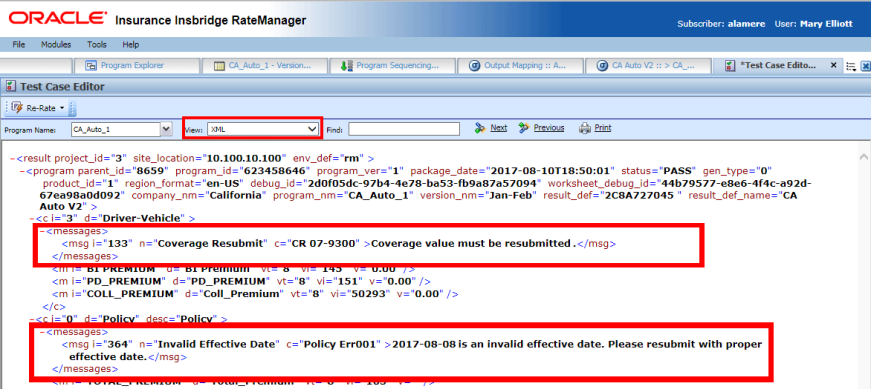This screenshot has height=389, width=871.
Task: Open the tab list icon
Action: [850, 66]
